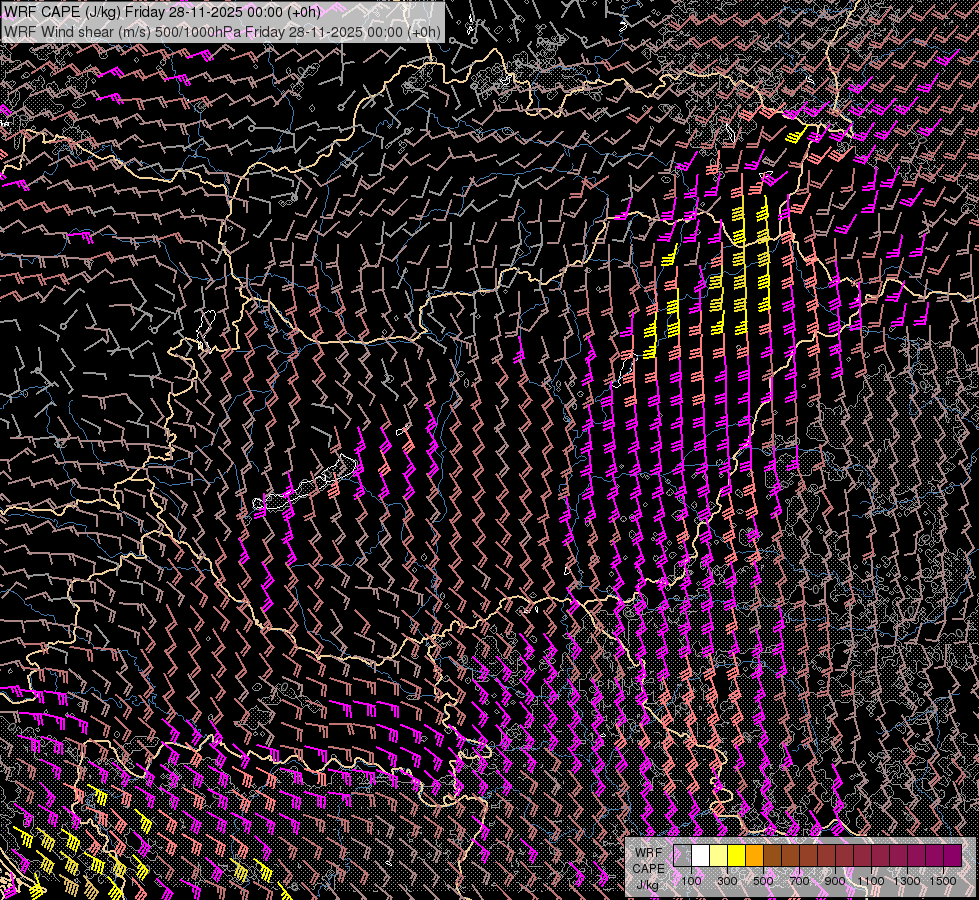Click the last purple swatch in the legend
The width and height of the screenshot is (979, 900).
click(952, 855)
